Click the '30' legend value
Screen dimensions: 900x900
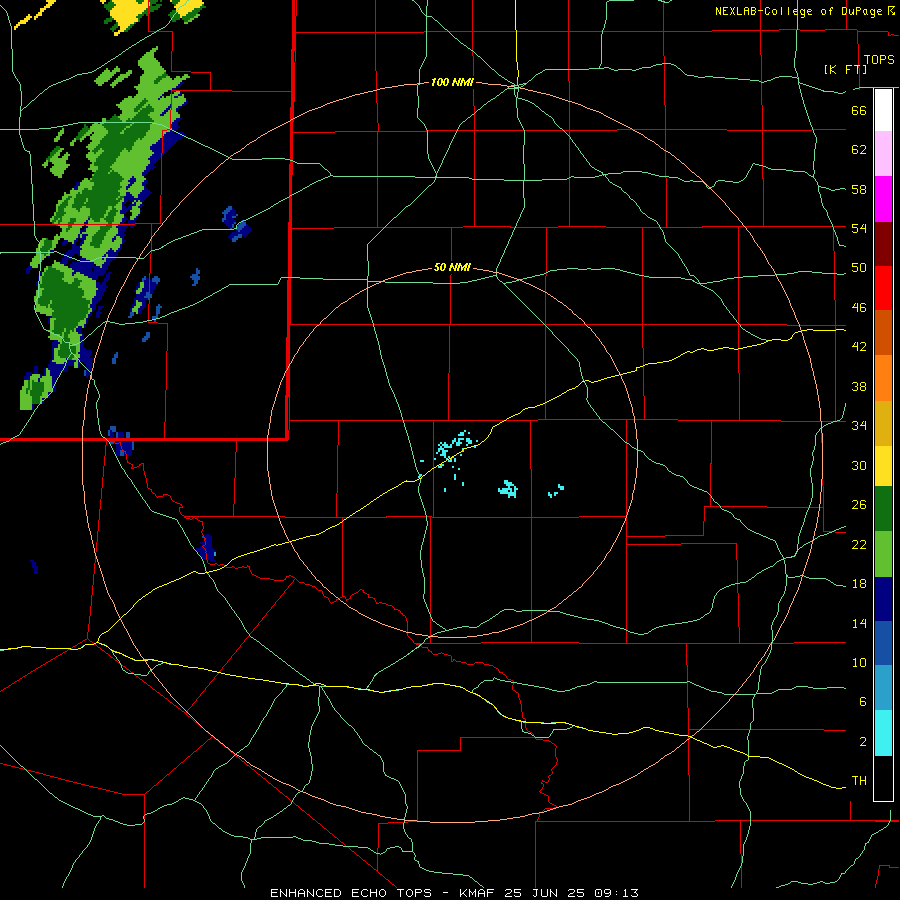coord(859,465)
